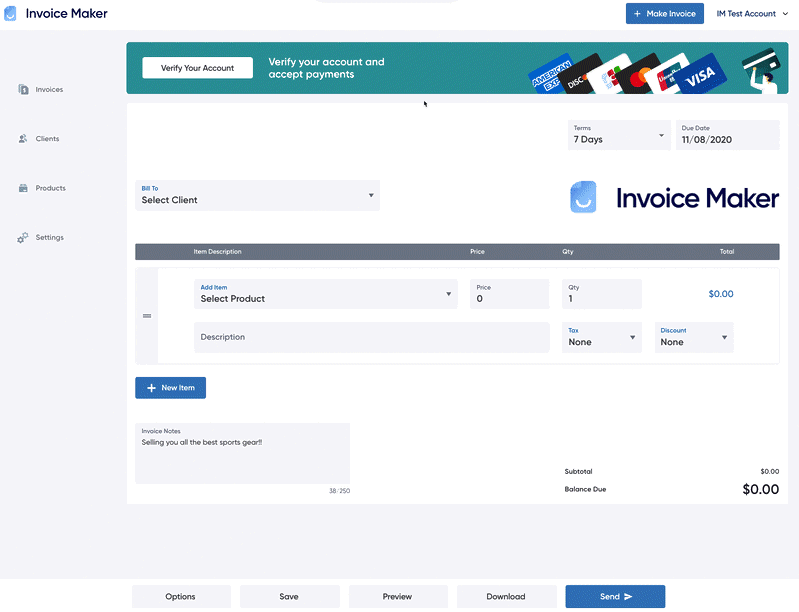Viewport: 799px width, 612px height.
Task: Send the invoice
Action: coord(615,597)
